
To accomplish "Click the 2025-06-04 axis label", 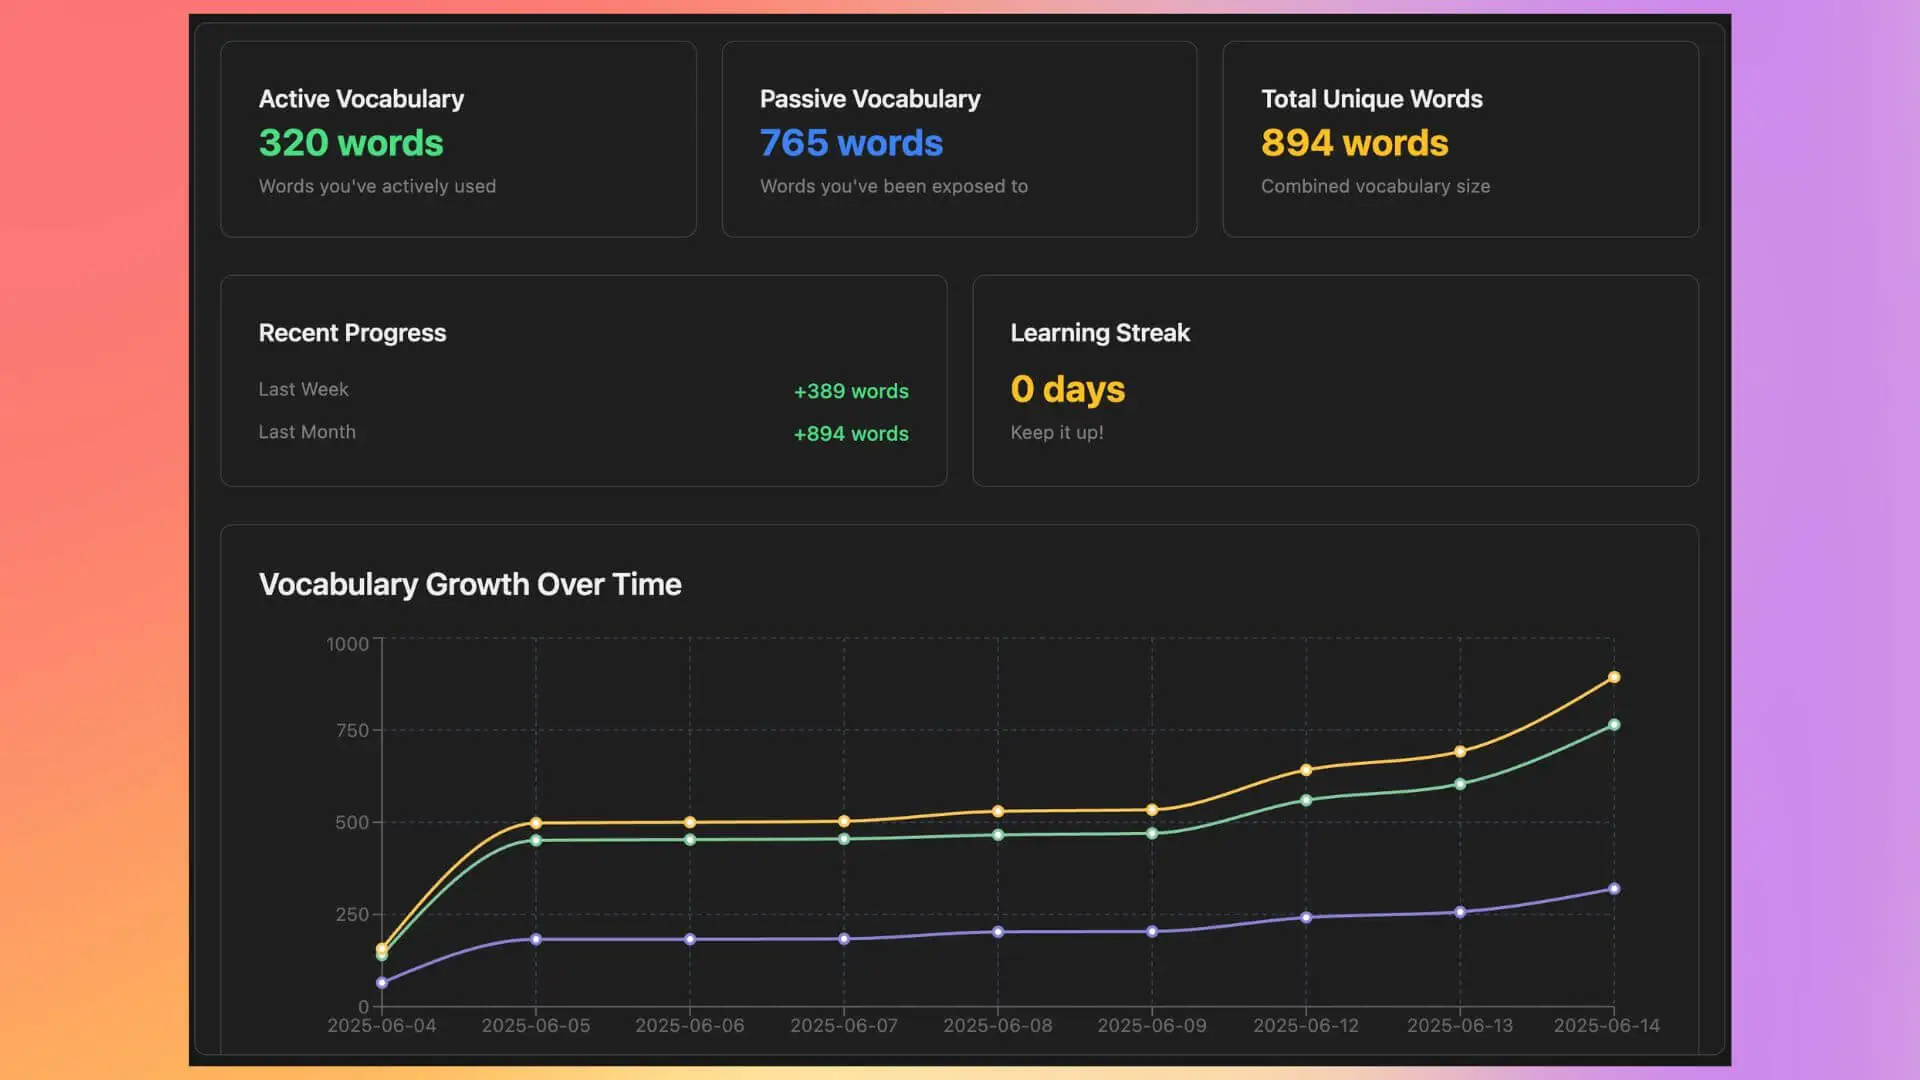I will coord(383,1025).
